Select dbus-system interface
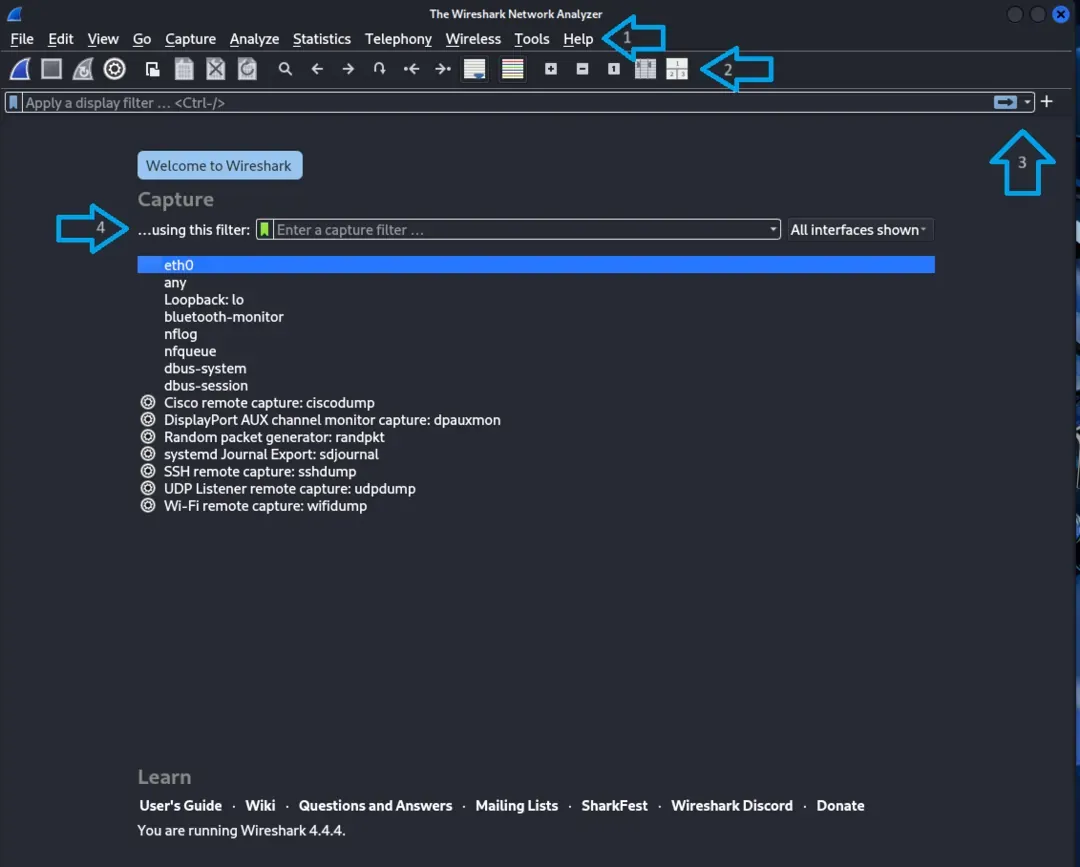Screen dimensions: 1080x867 (x=536, y=368)
